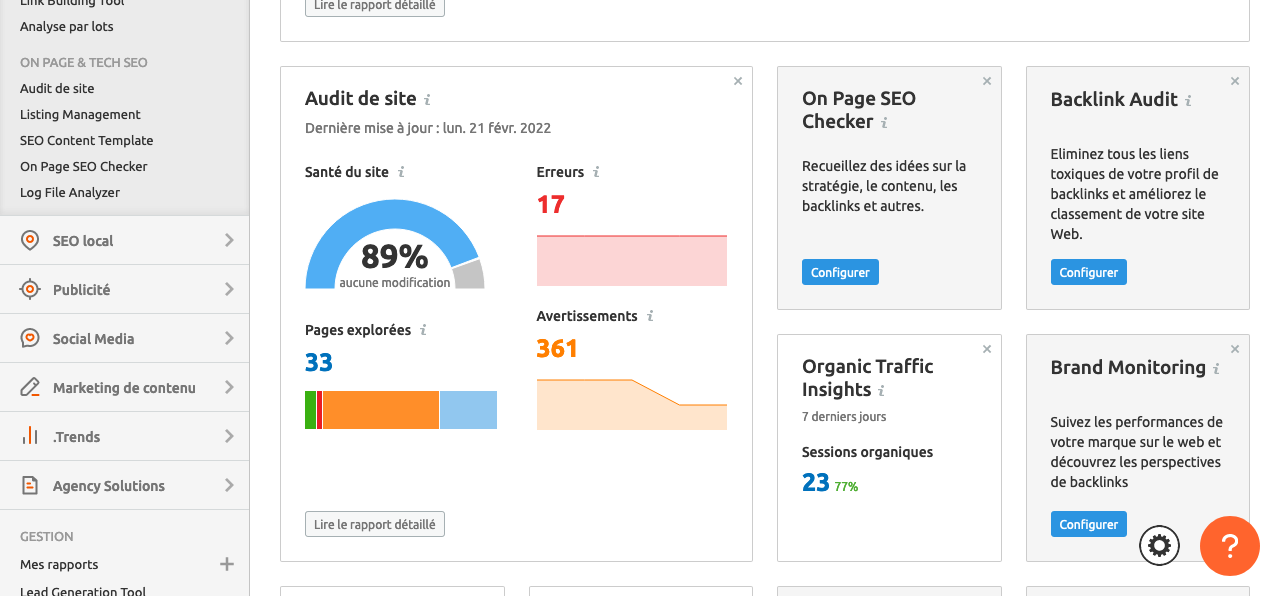Click Configurer on Backlink Audit

[1088, 271]
